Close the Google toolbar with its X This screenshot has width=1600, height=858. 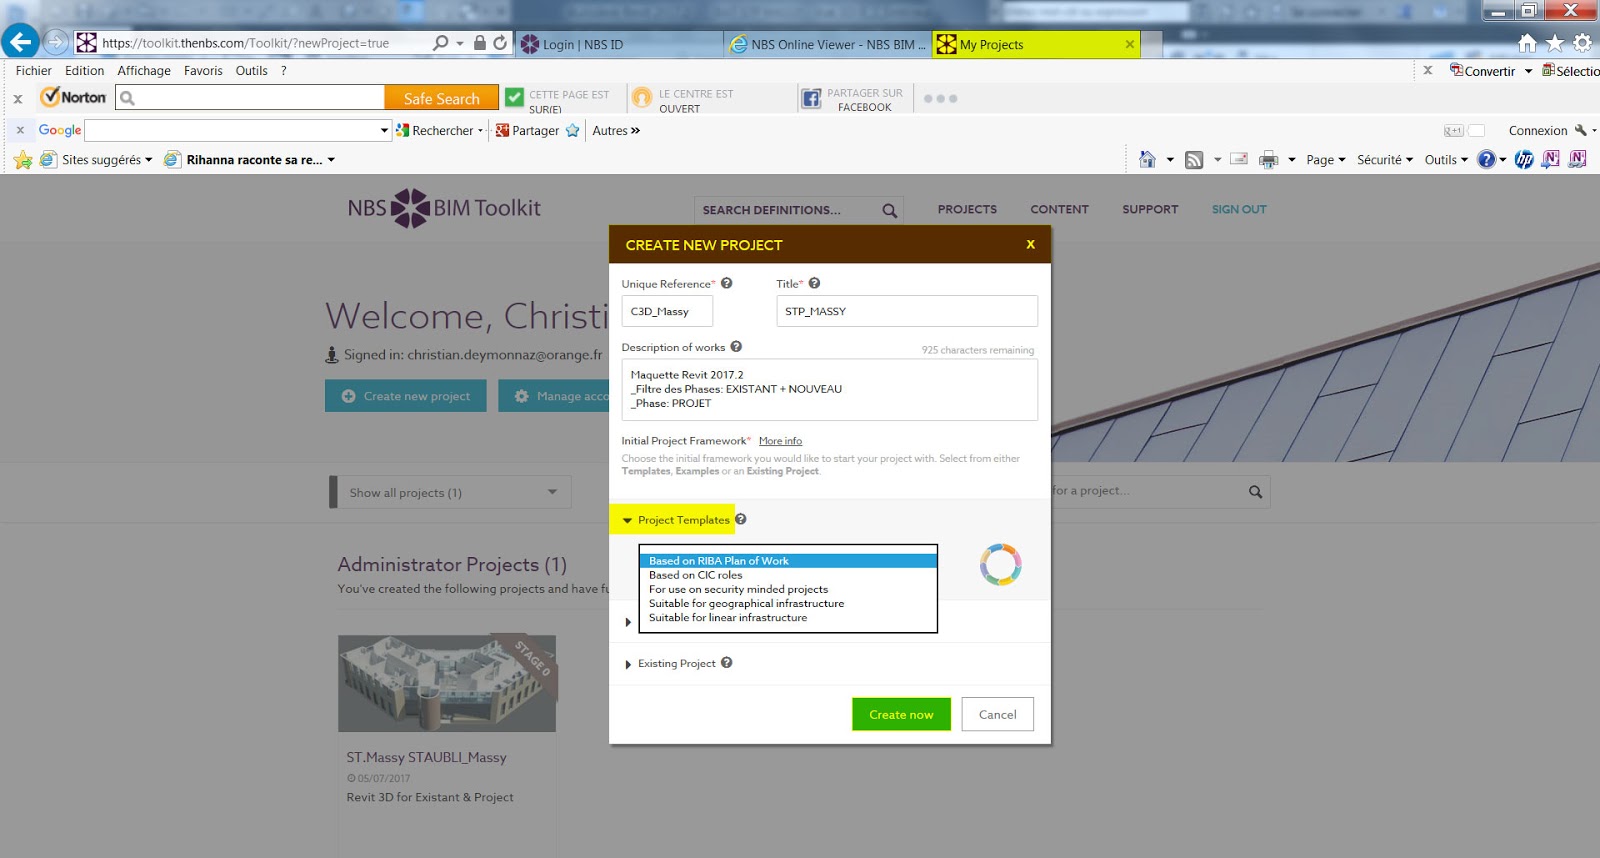20,130
